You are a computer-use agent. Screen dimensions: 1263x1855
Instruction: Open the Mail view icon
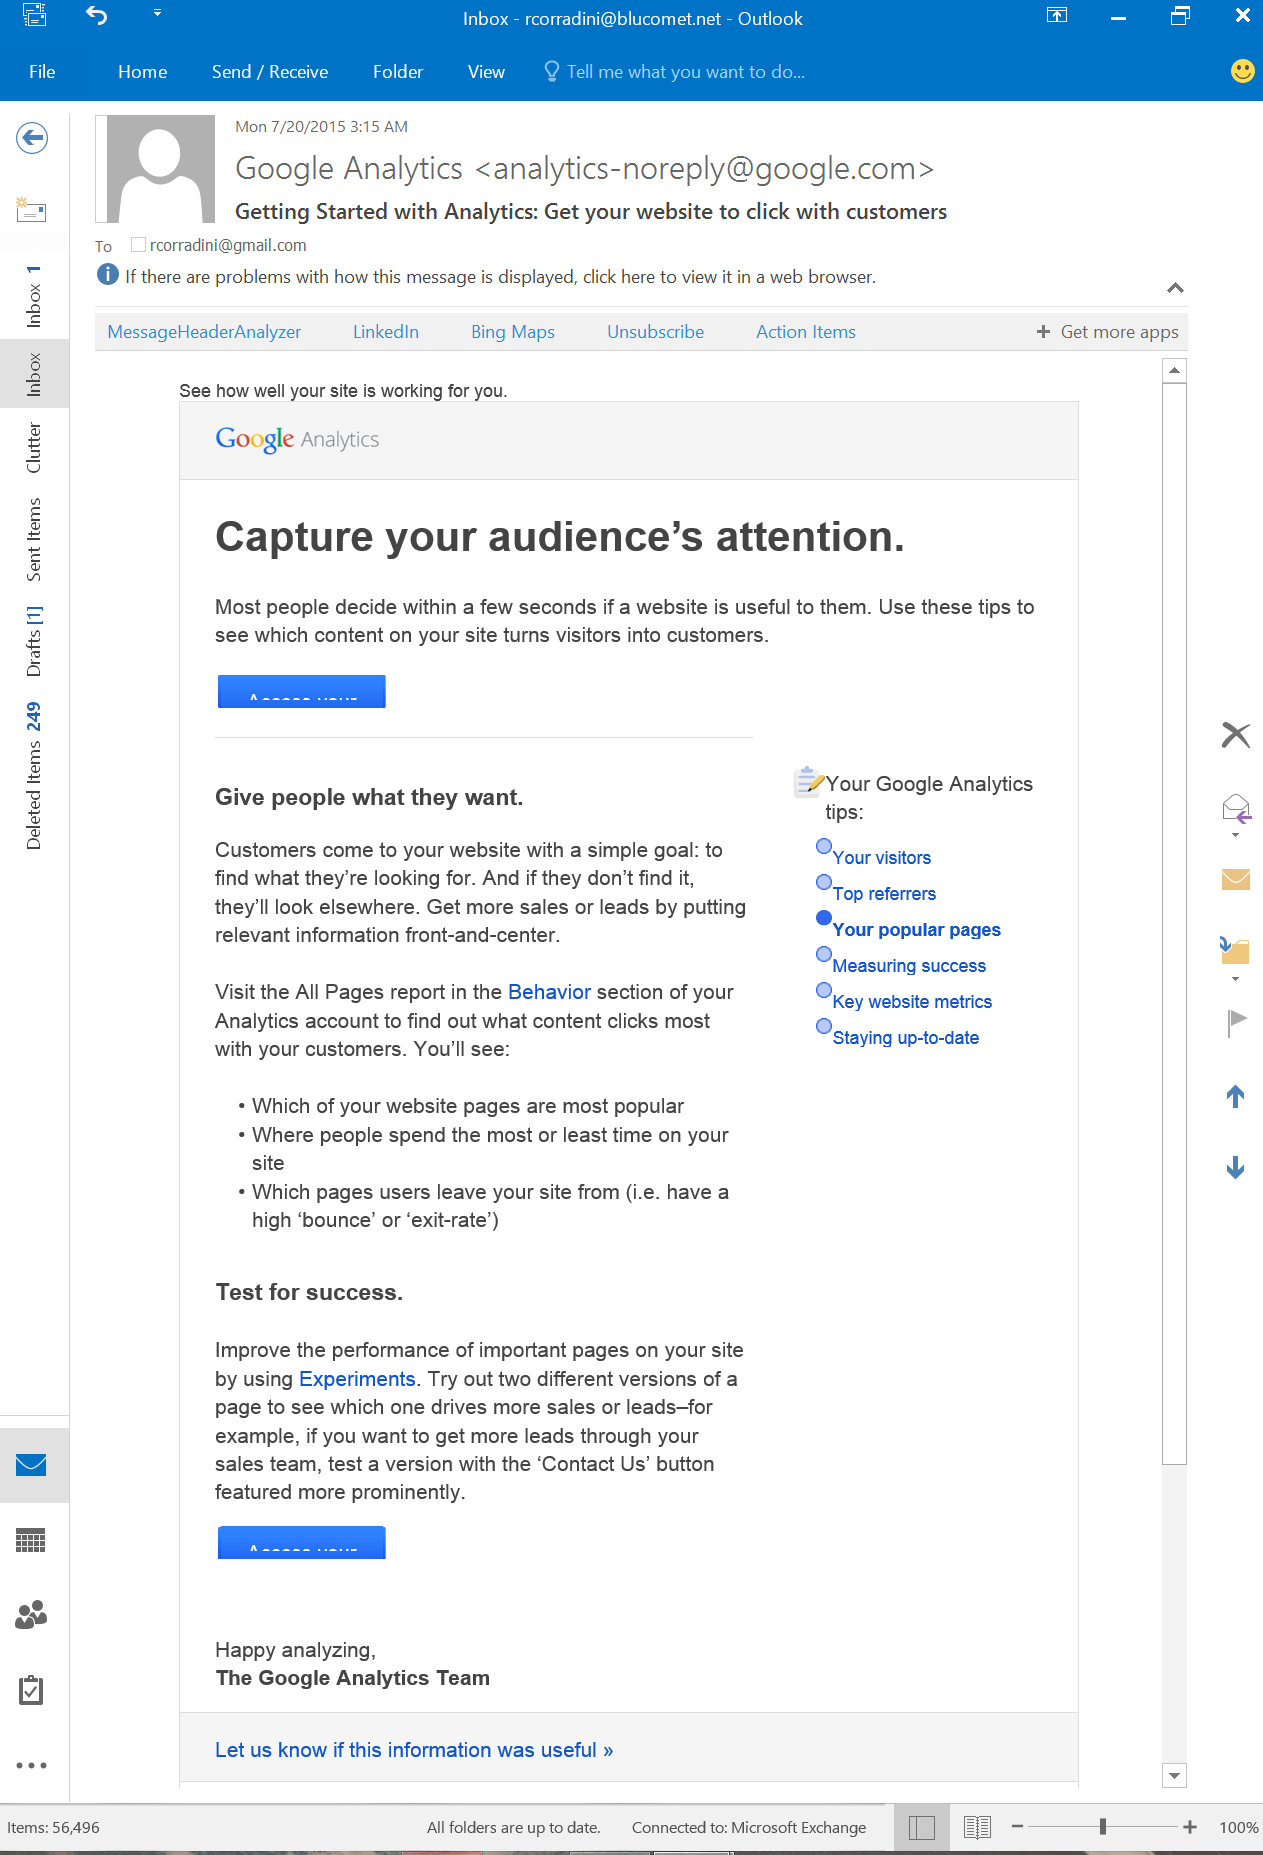32,1465
